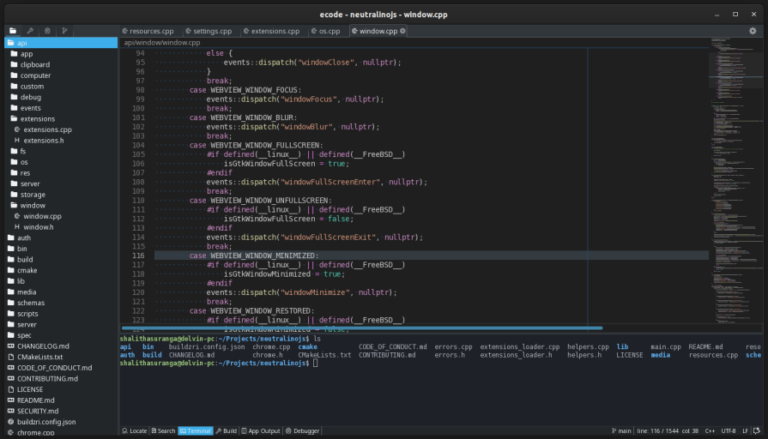
Task: Open CONTRIBUTING.md in the file tree
Action: [61, 378]
